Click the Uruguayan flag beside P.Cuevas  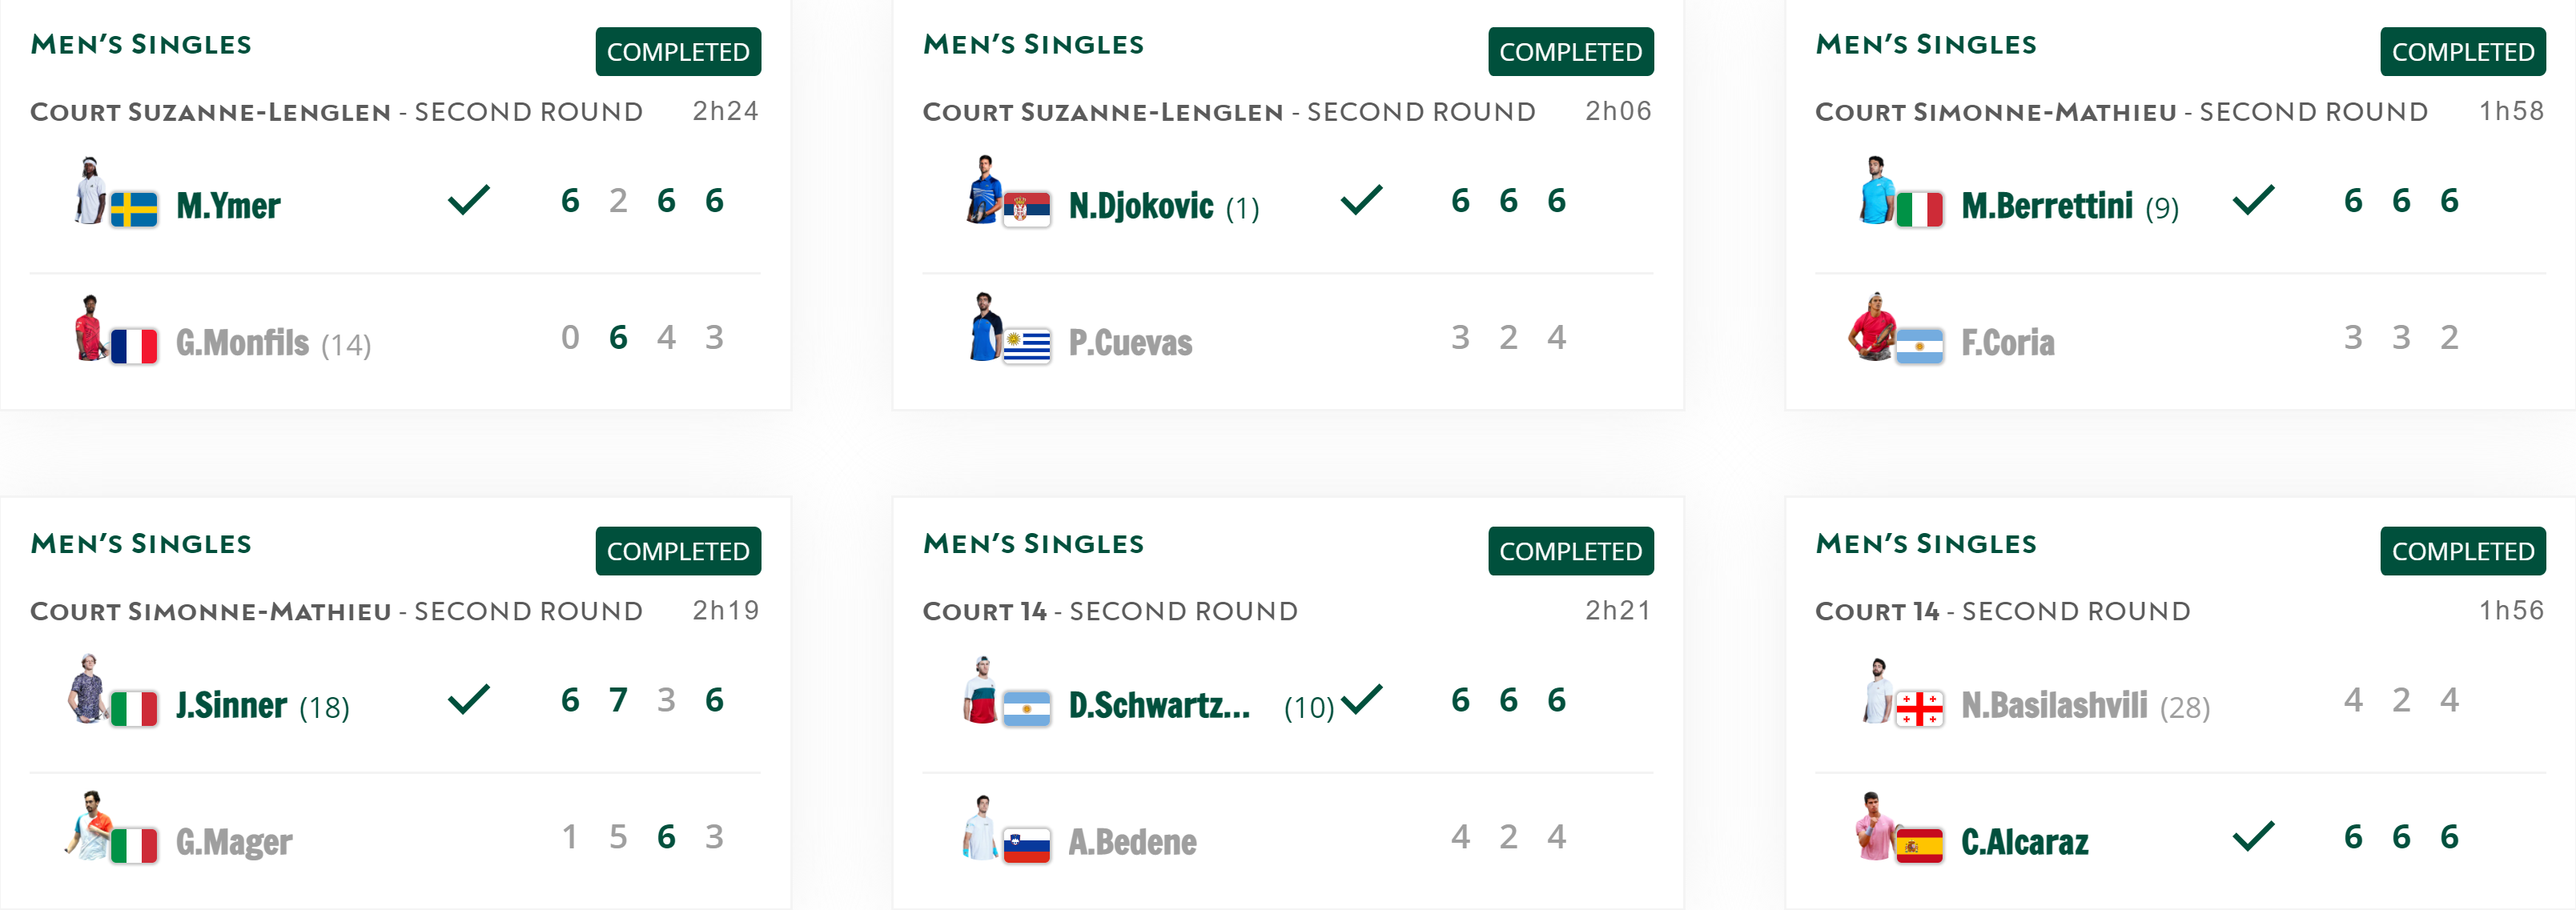click(x=1026, y=347)
